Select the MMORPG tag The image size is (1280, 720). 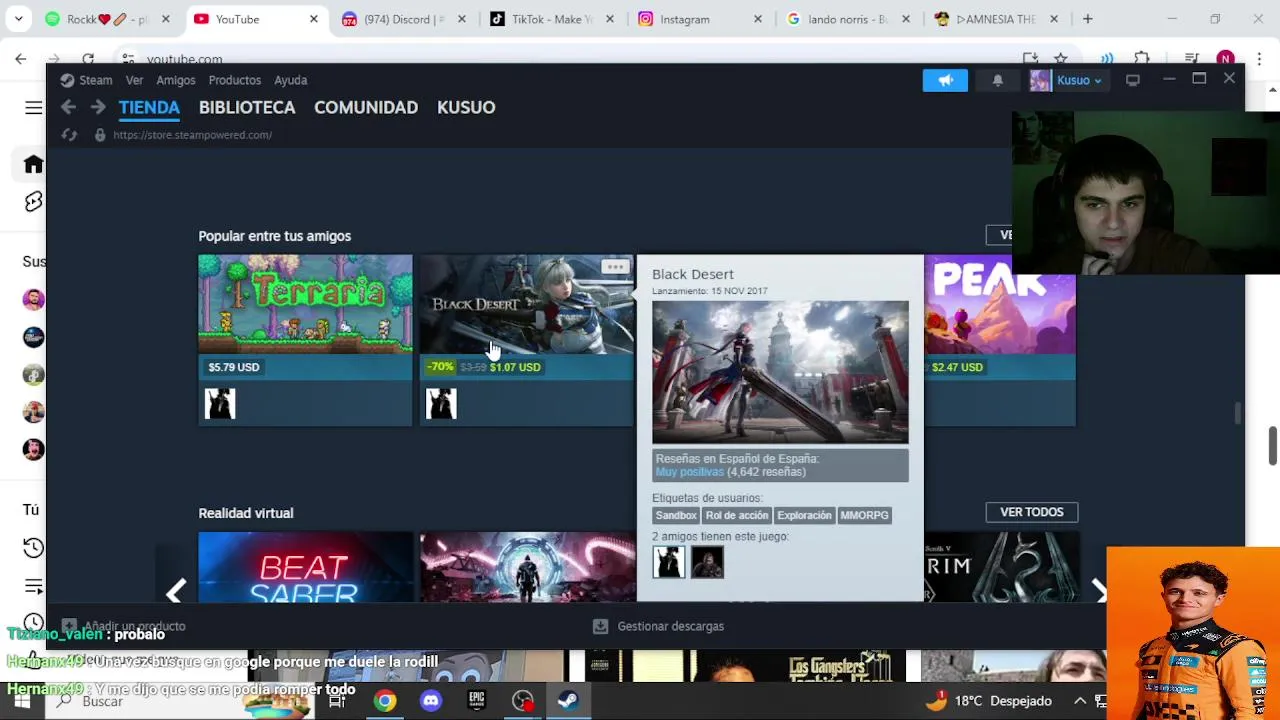pyautogui.click(x=864, y=515)
